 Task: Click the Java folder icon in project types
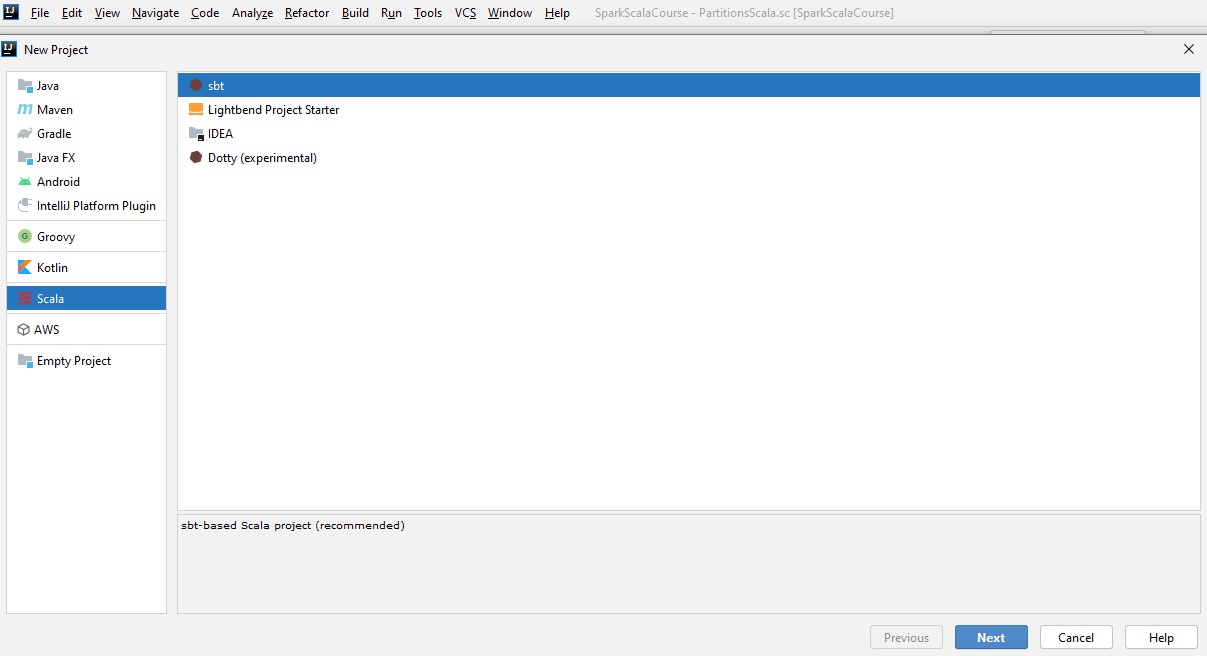[x=25, y=86]
